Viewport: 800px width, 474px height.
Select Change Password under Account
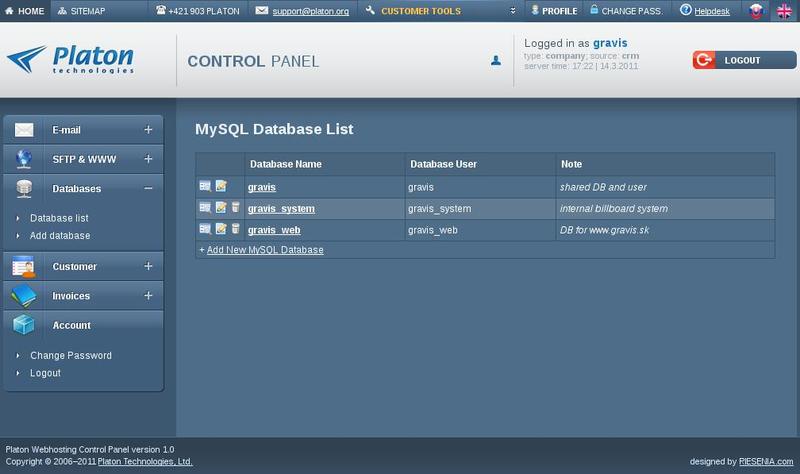pyautogui.click(x=70, y=356)
